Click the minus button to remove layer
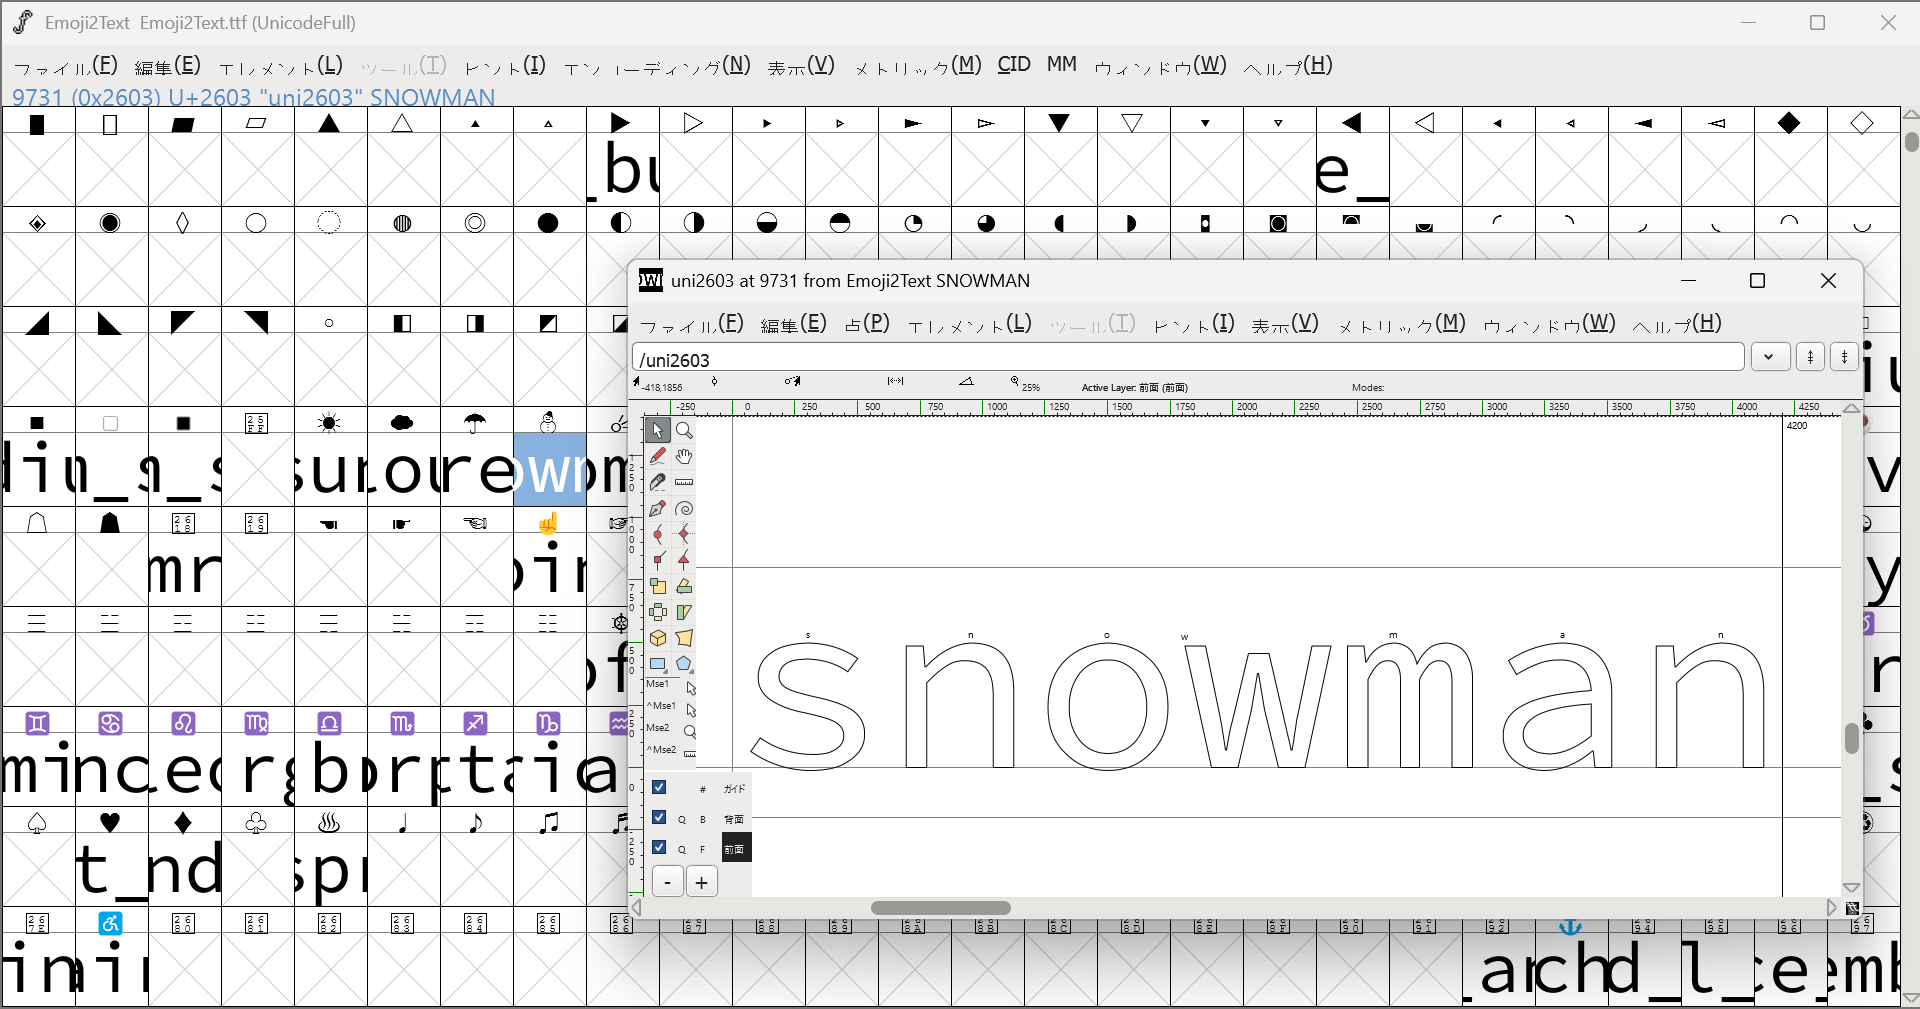Viewport: 1920px width, 1009px height. click(668, 882)
